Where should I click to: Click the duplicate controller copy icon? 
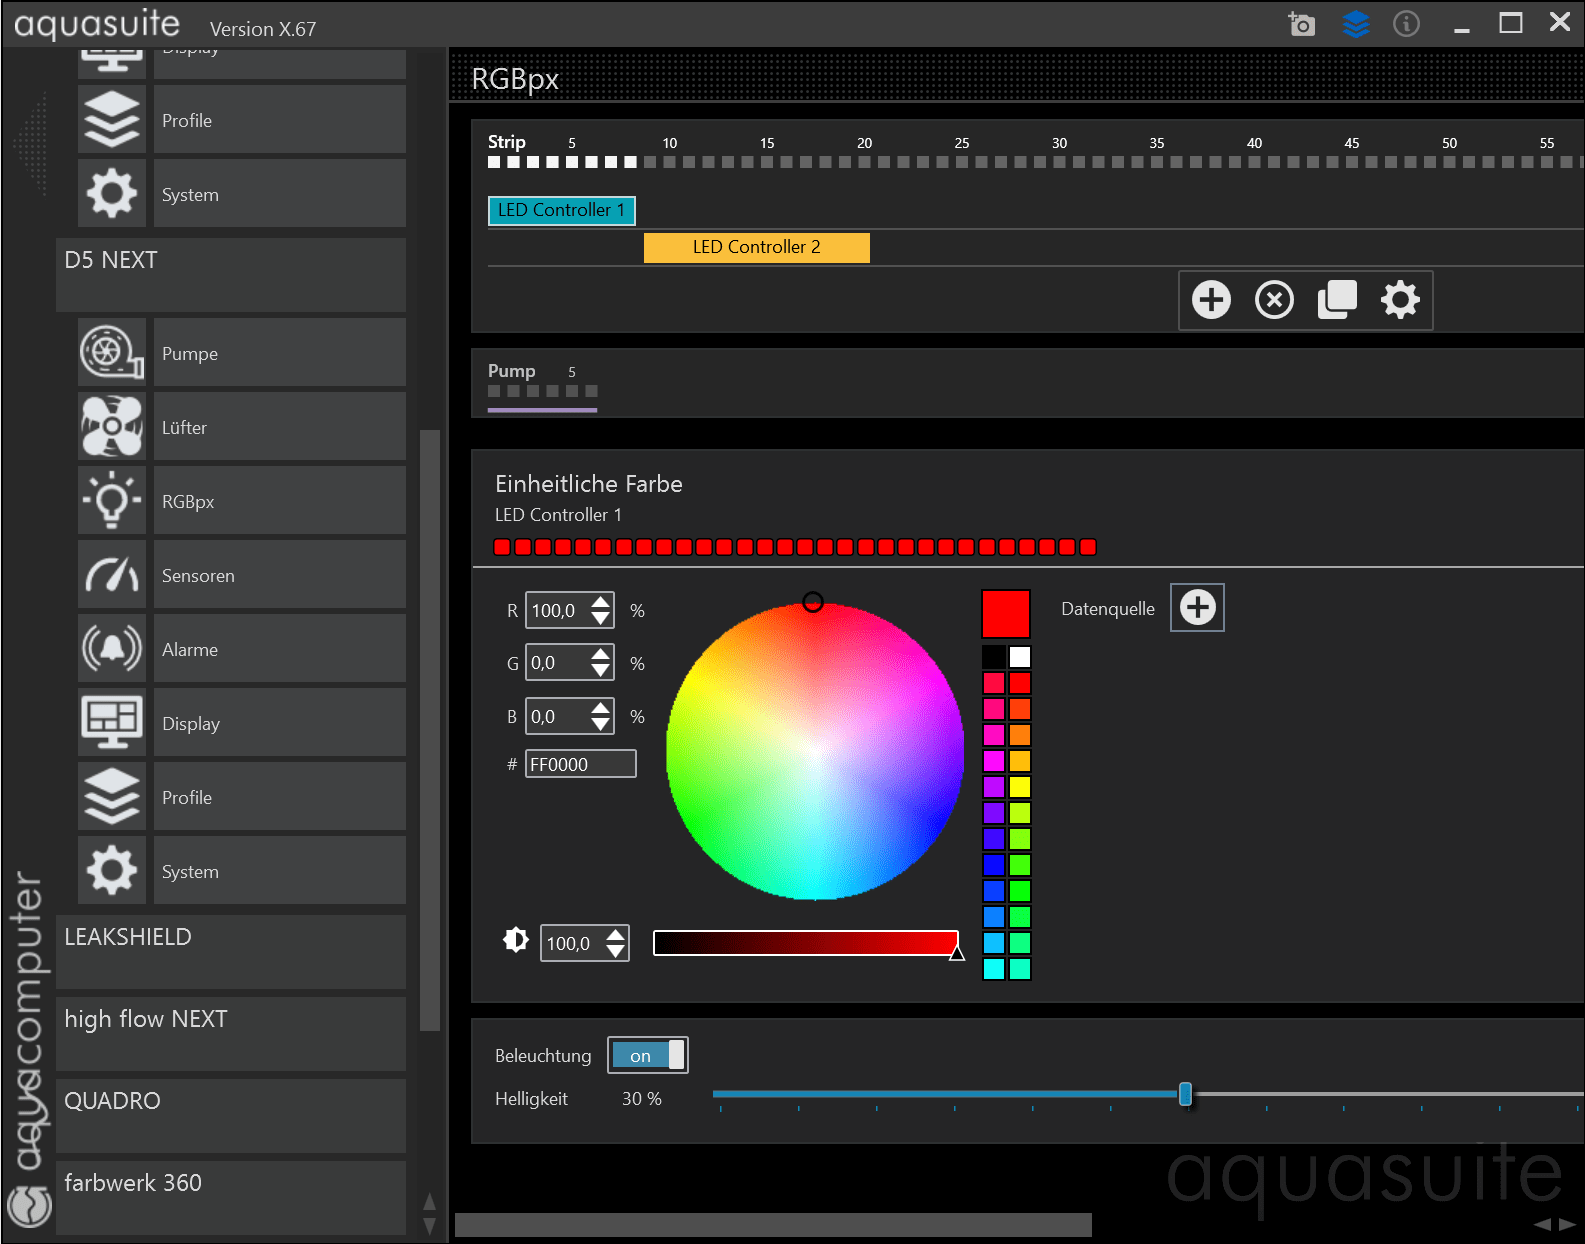point(1337,300)
